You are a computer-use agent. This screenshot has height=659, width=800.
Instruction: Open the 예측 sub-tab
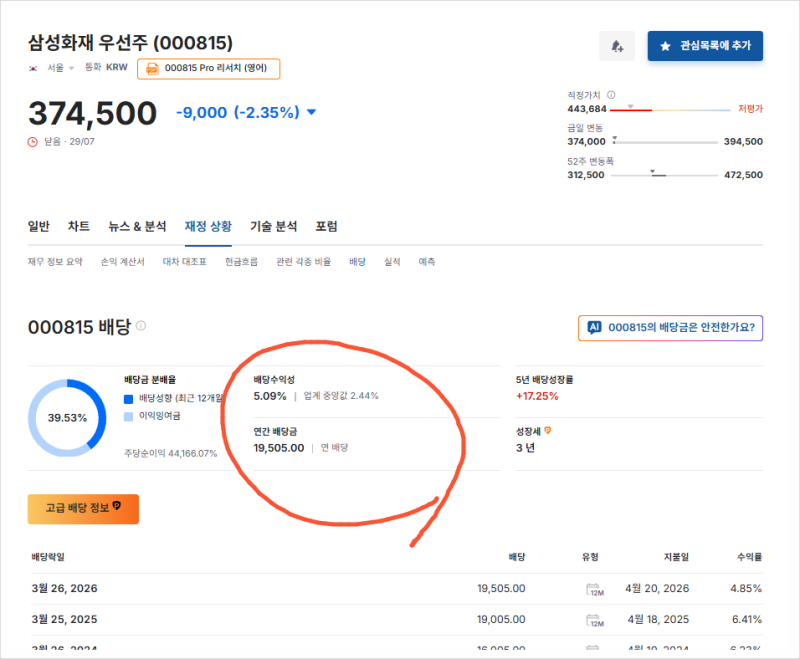point(427,262)
